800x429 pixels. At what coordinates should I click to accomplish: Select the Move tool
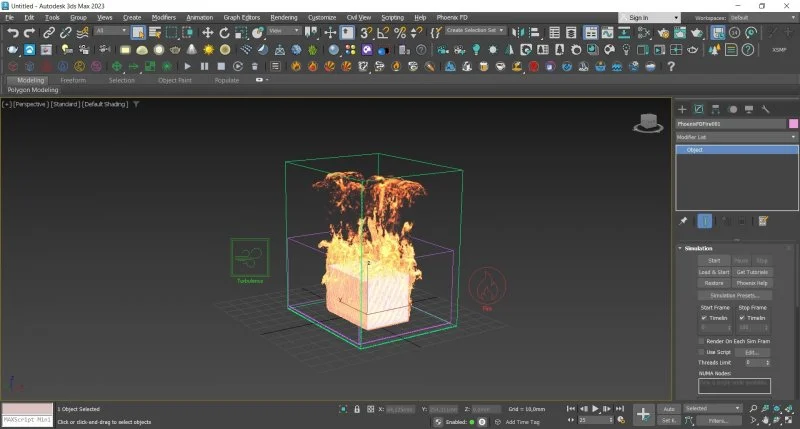[207, 33]
